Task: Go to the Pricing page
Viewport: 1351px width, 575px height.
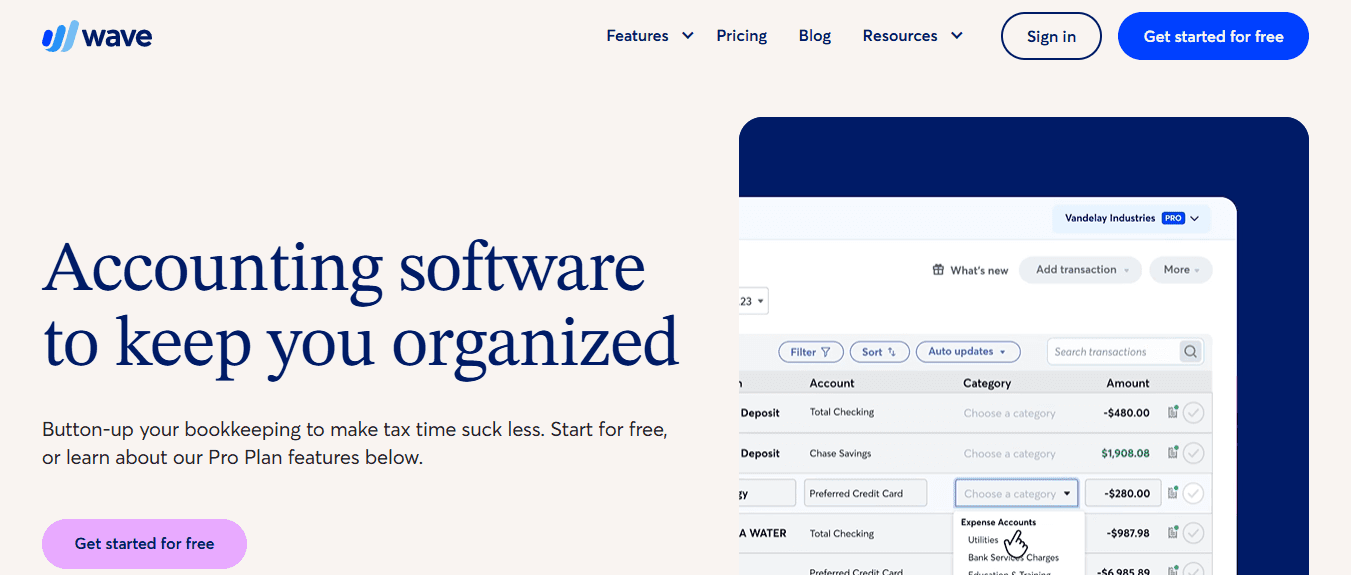Action: tap(742, 36)
